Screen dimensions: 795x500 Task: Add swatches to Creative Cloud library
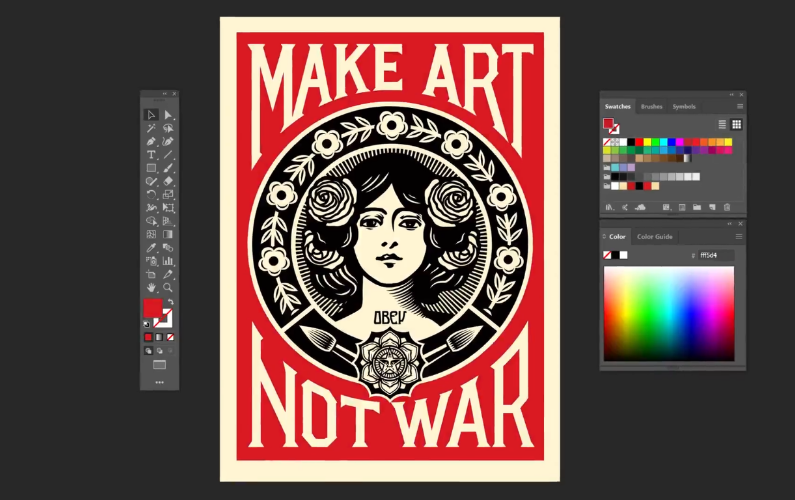pos(640,207)
